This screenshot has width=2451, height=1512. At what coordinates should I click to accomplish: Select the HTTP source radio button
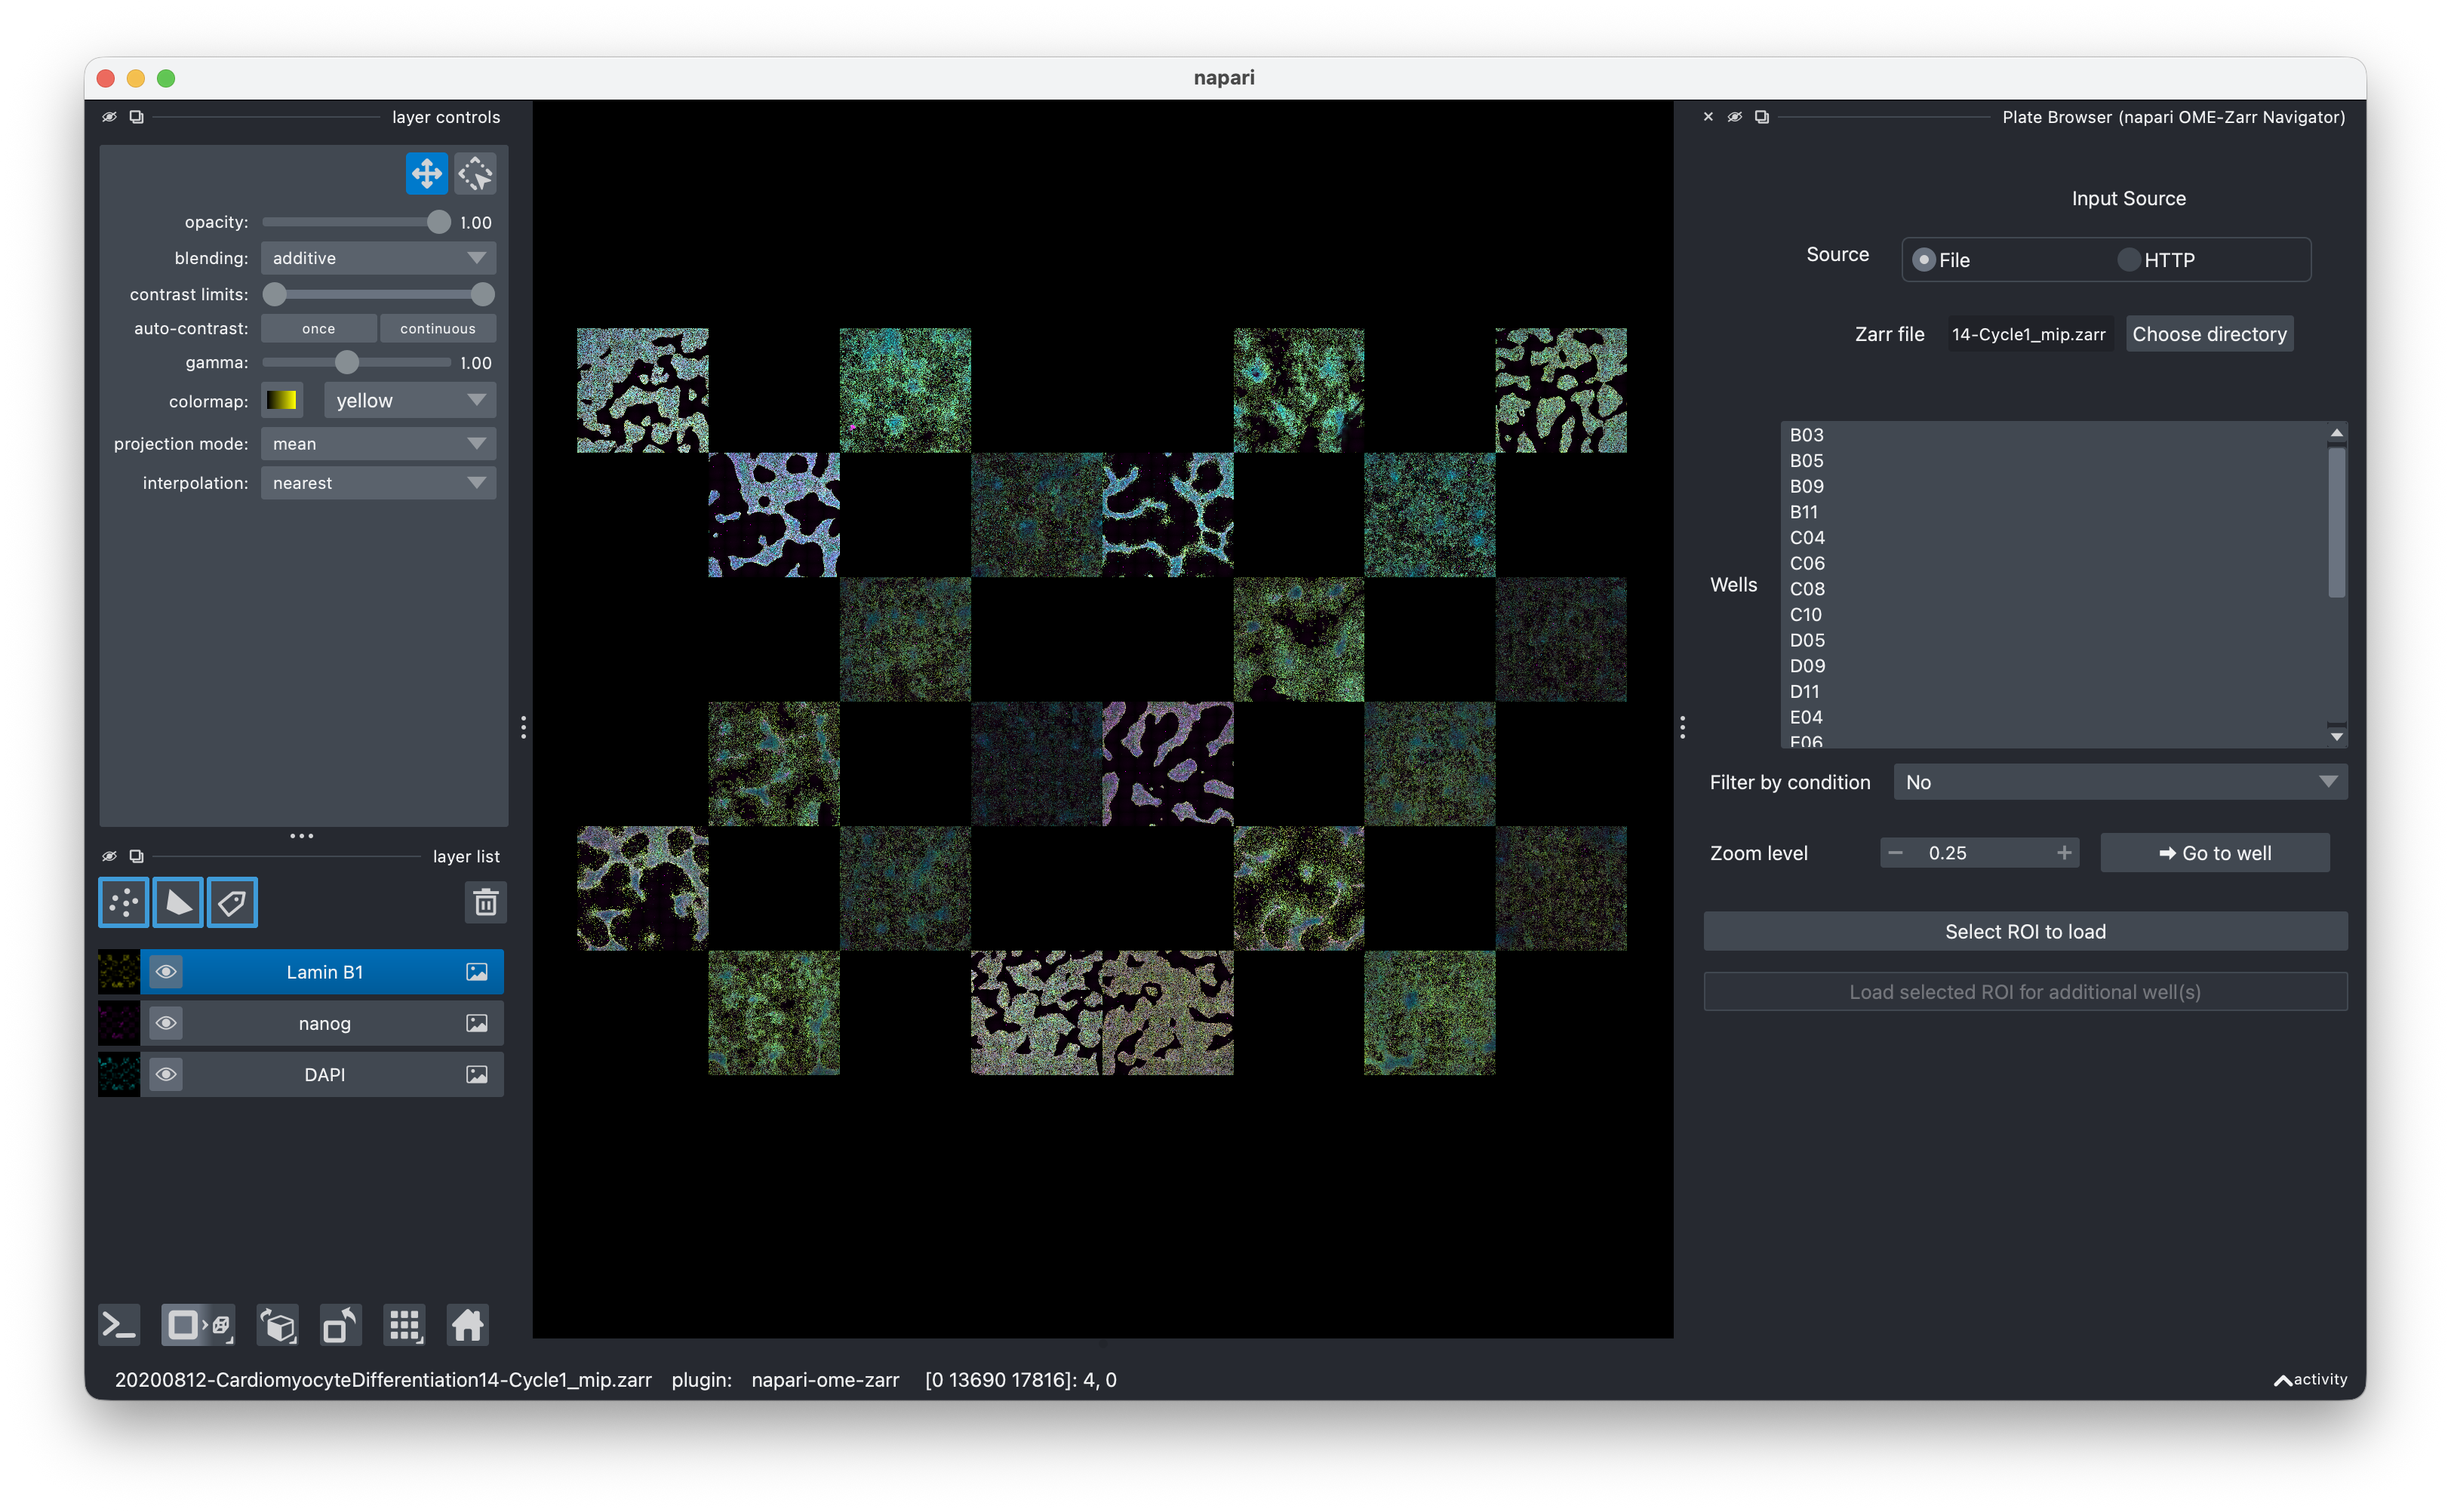(2129, 260)
